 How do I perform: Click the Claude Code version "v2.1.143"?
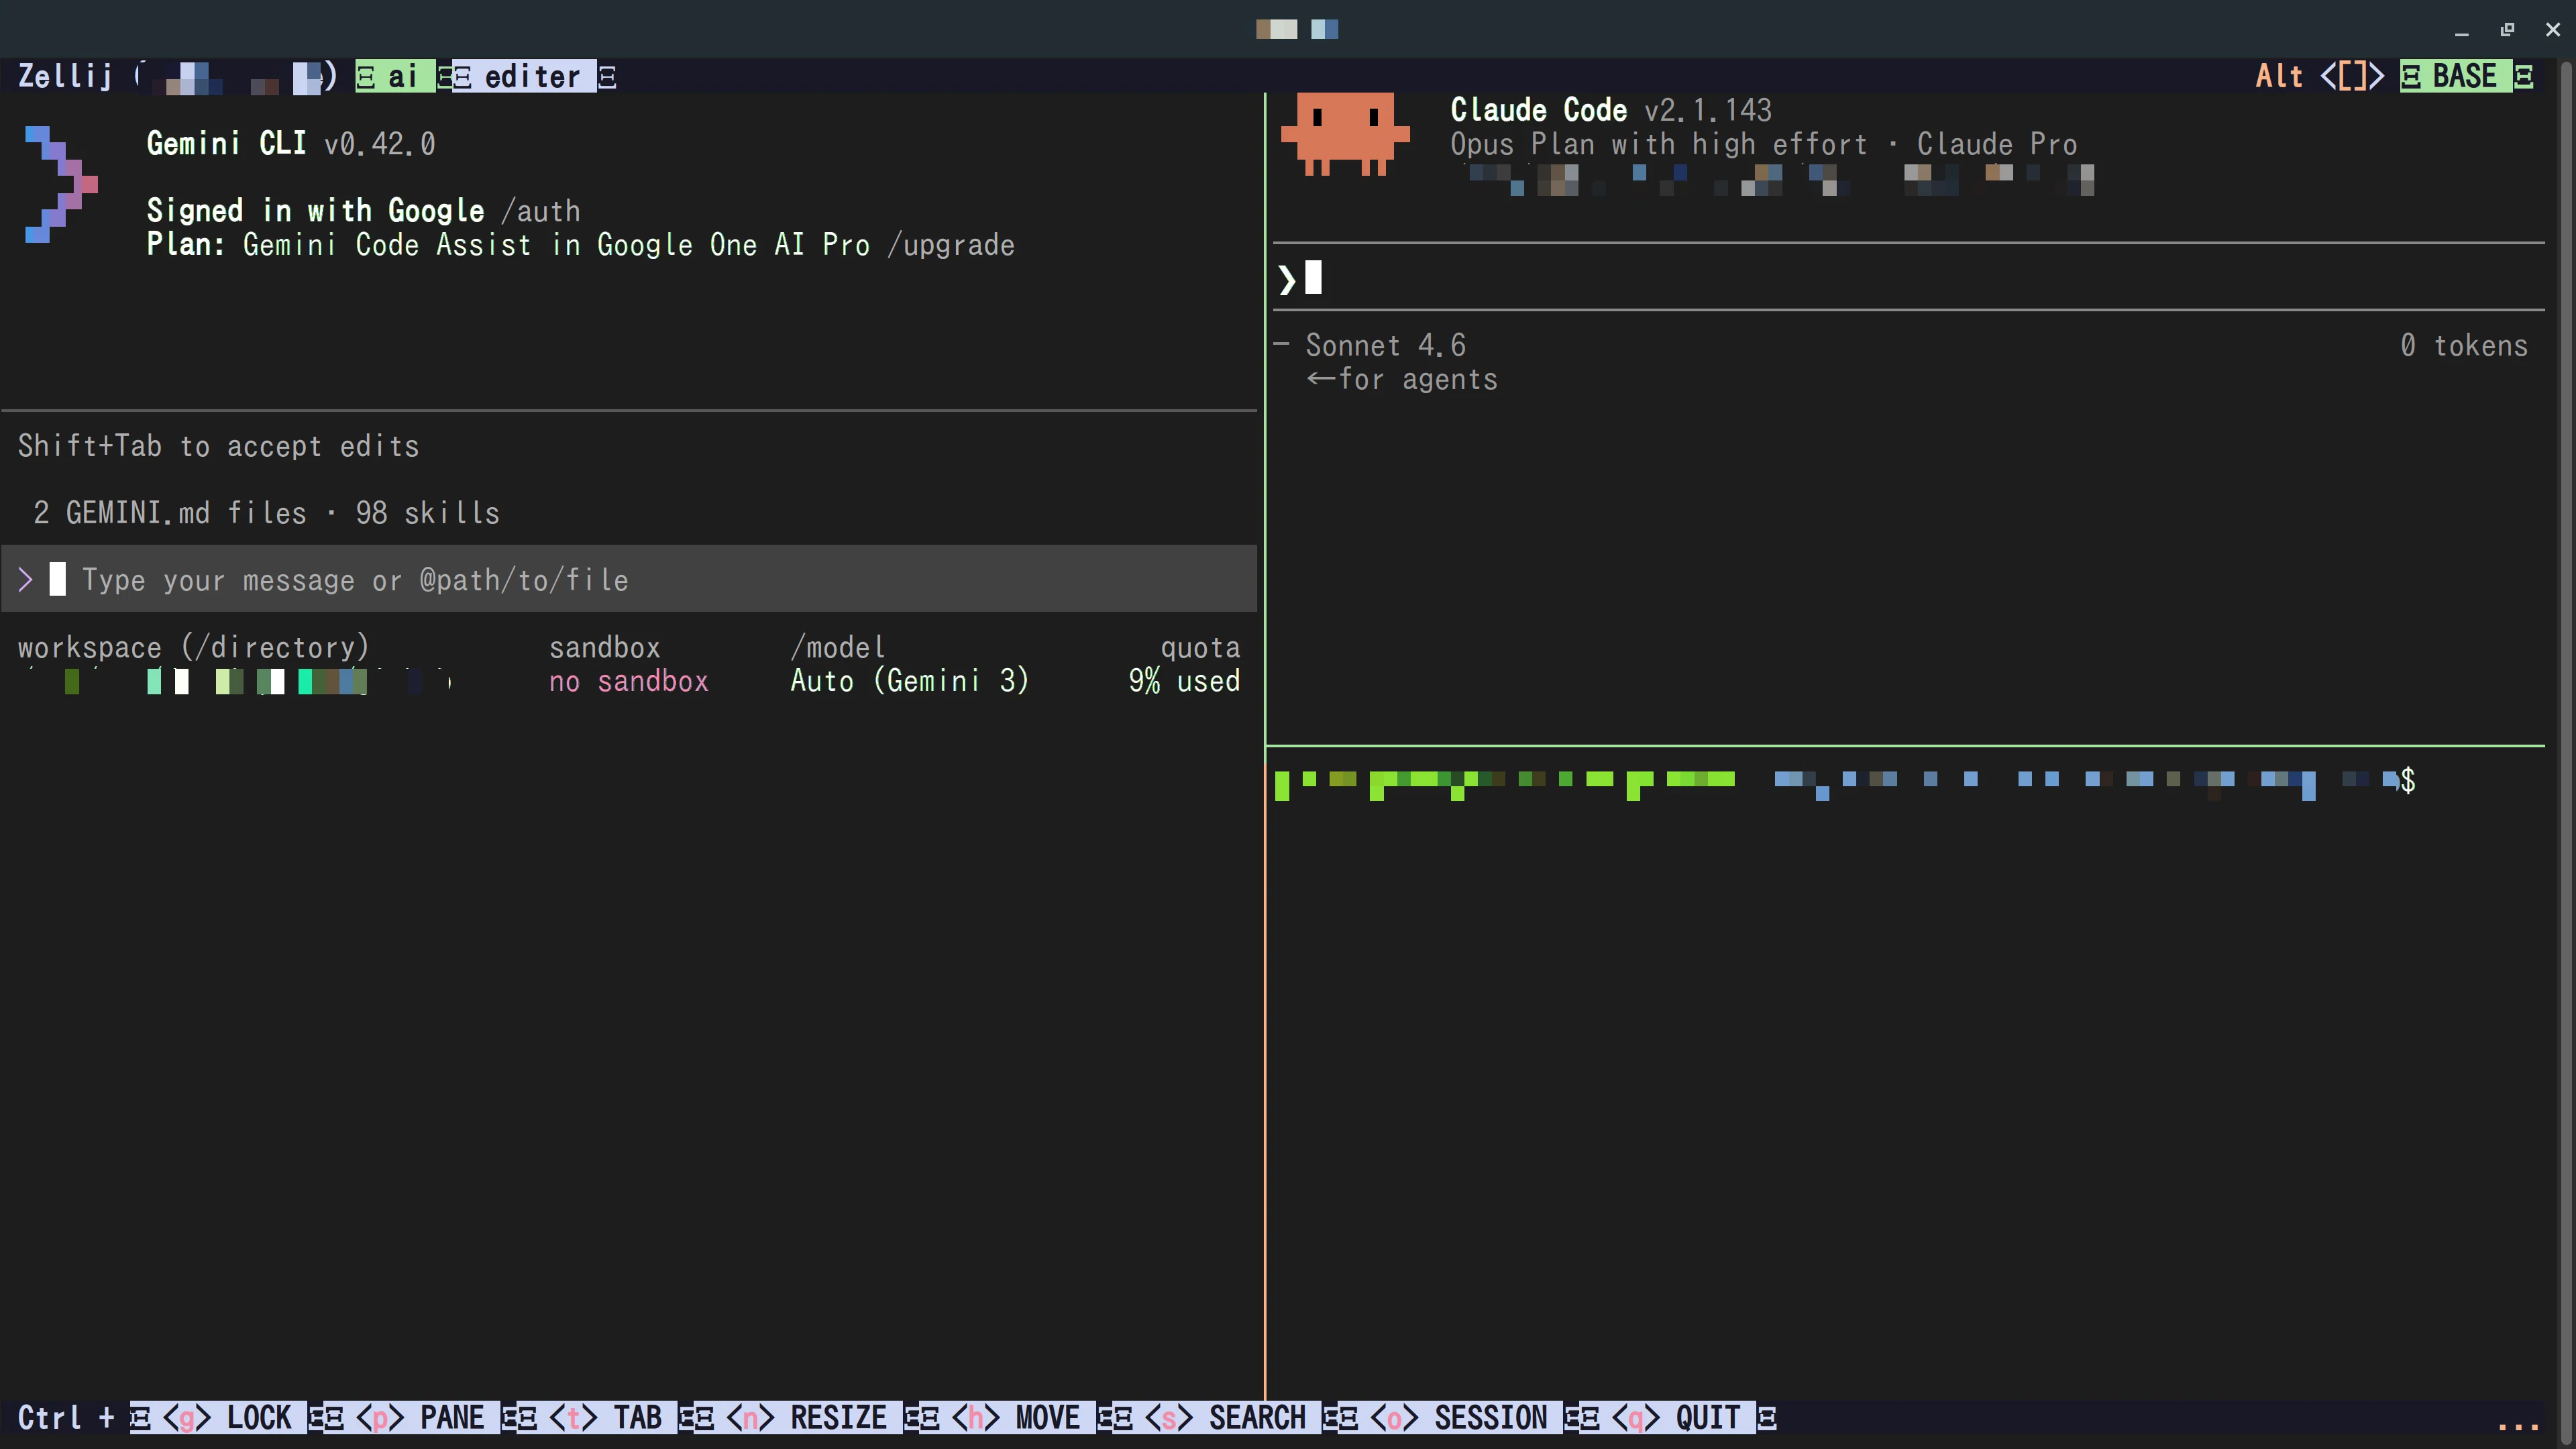pyautogui.click(x=1708, y=109)
